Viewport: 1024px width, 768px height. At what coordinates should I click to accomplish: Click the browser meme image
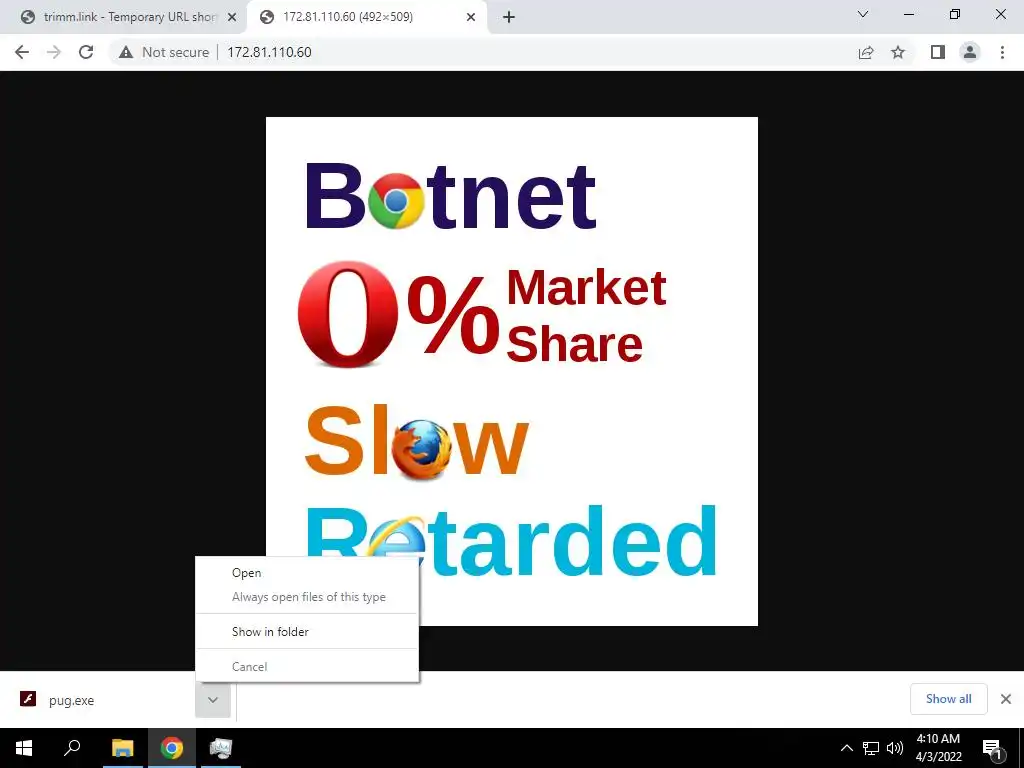511,371
